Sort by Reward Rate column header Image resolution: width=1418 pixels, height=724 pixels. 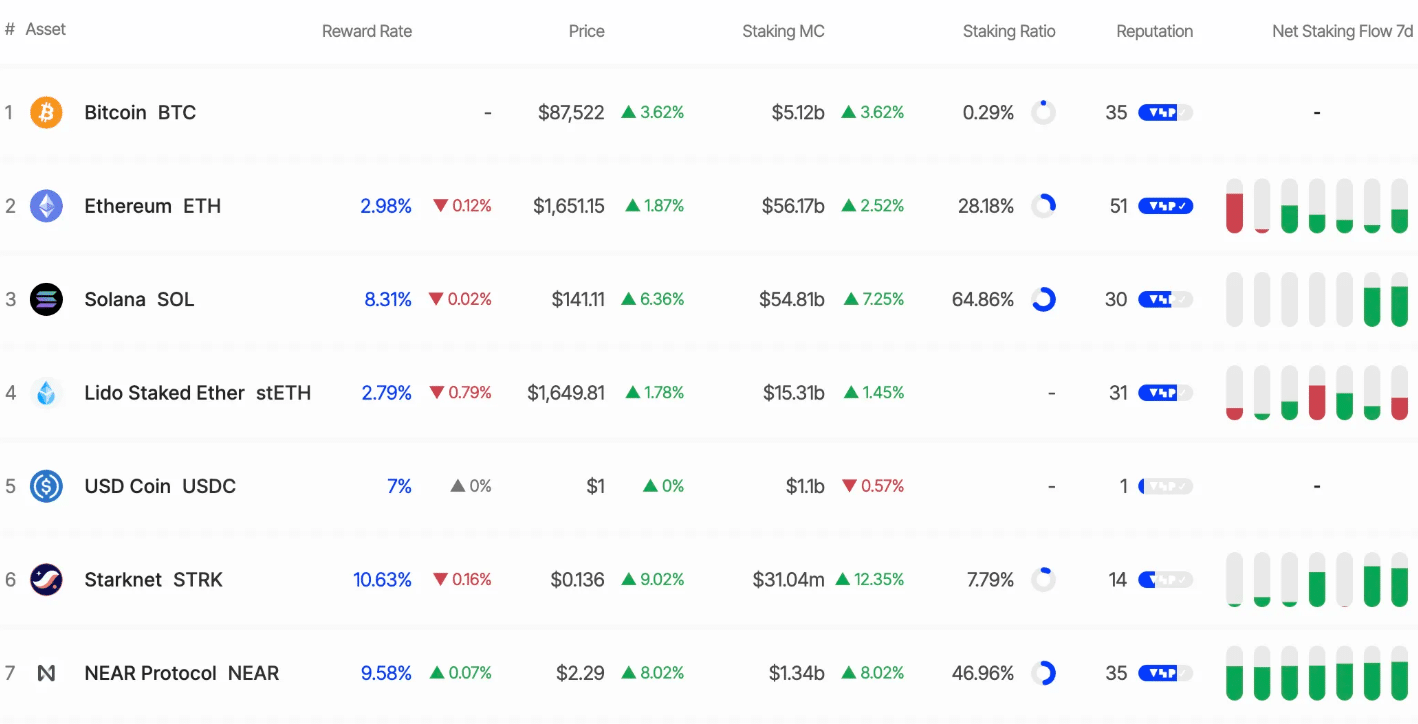tap(367, 31)
